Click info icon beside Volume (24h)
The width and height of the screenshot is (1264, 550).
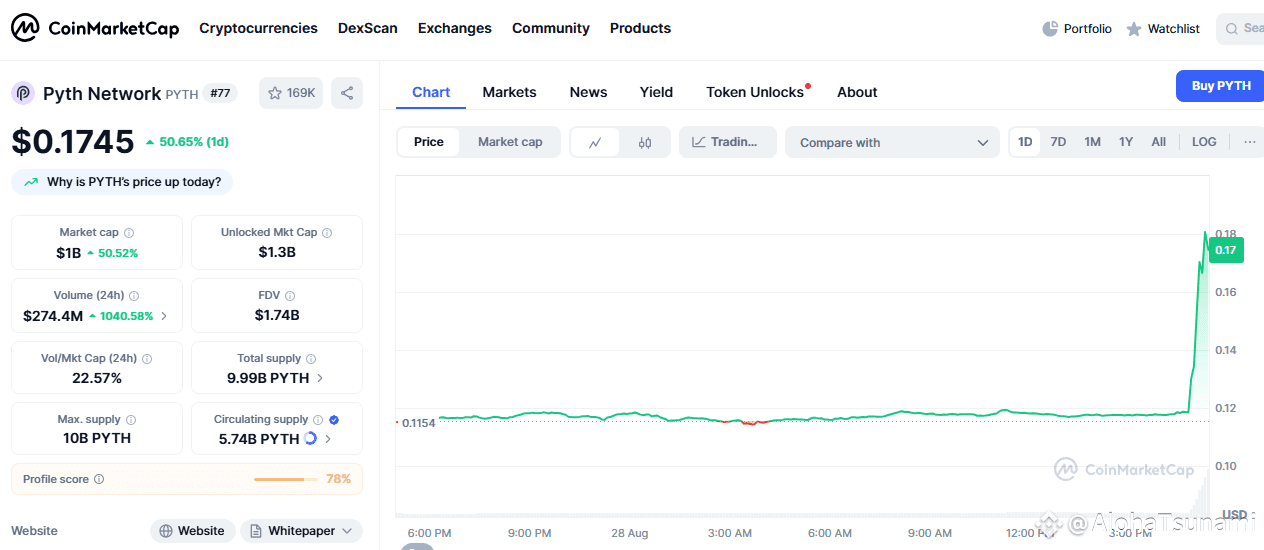tap(134, 296)
